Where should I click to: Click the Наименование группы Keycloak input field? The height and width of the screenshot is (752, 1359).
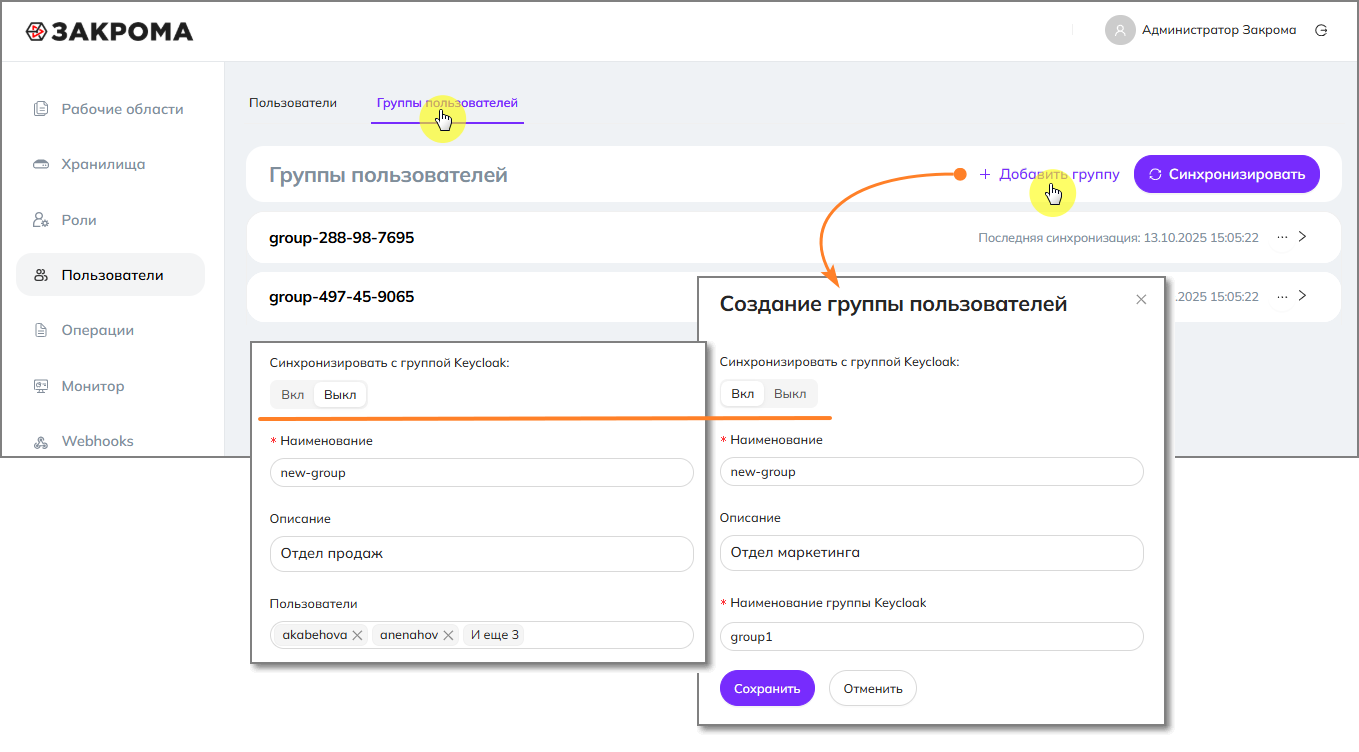931,636
